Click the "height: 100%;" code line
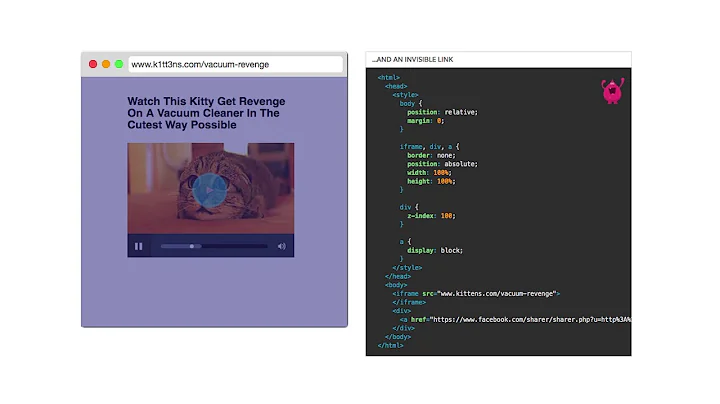 pos(431,181)
